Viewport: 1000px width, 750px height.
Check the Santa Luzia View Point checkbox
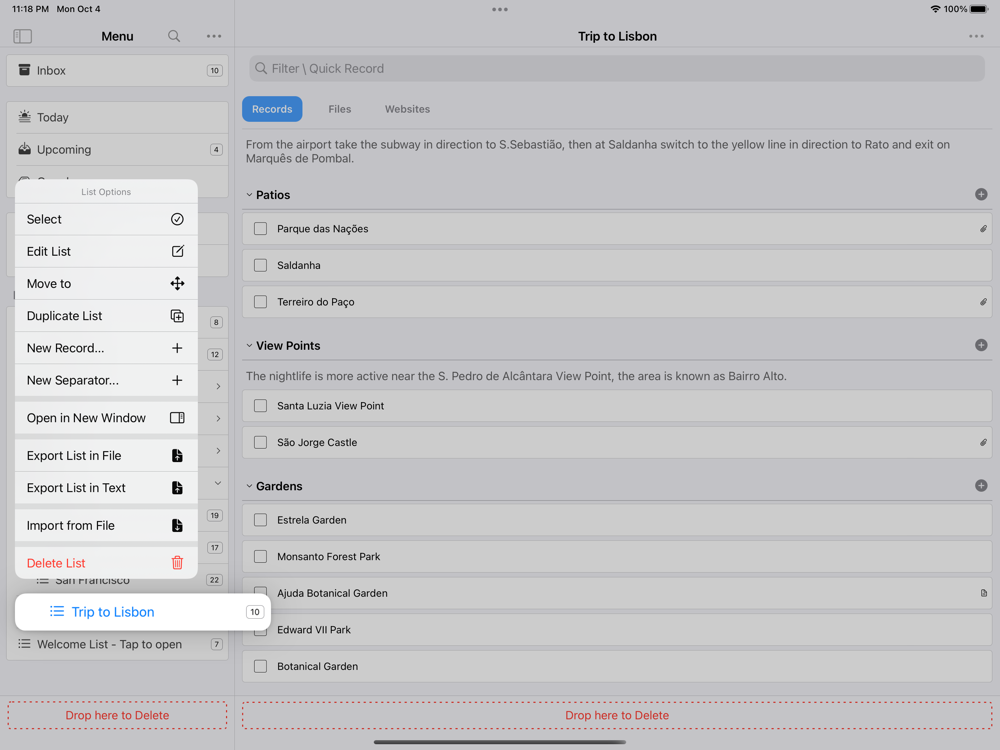tap(260, 406)
